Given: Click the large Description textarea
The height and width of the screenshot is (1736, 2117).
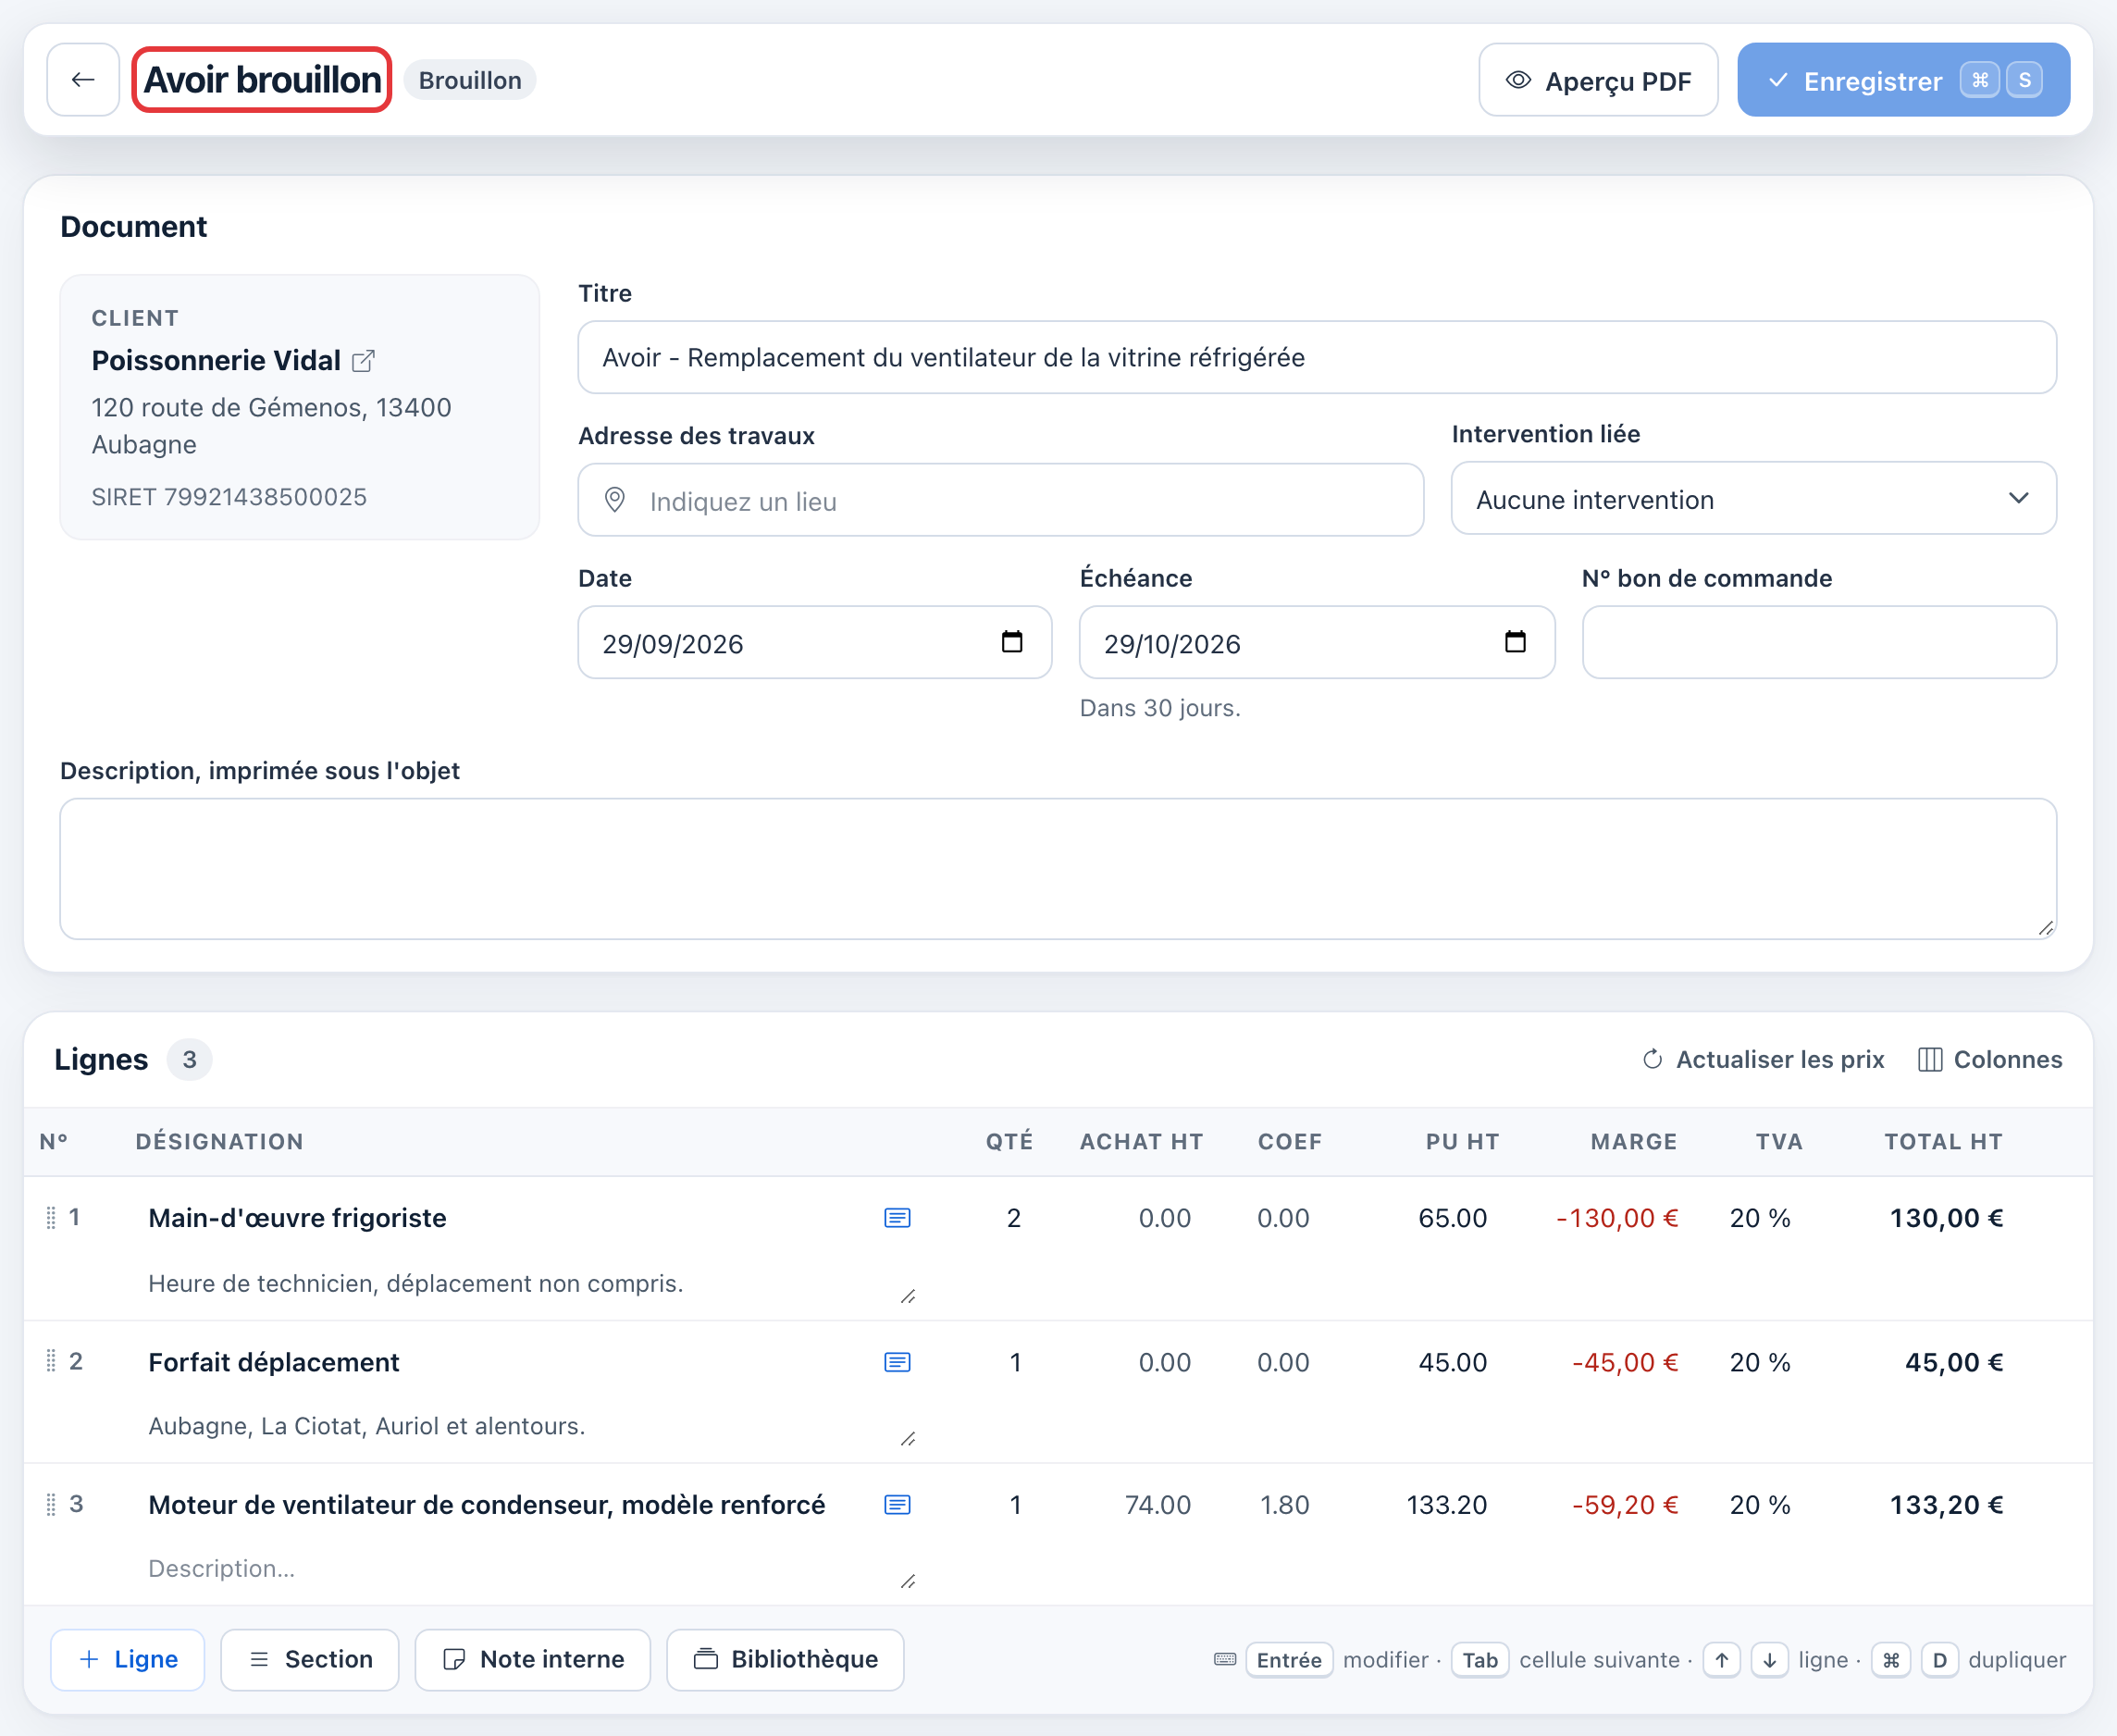Looking at the screenshot, I should (x=1058, y=868).
